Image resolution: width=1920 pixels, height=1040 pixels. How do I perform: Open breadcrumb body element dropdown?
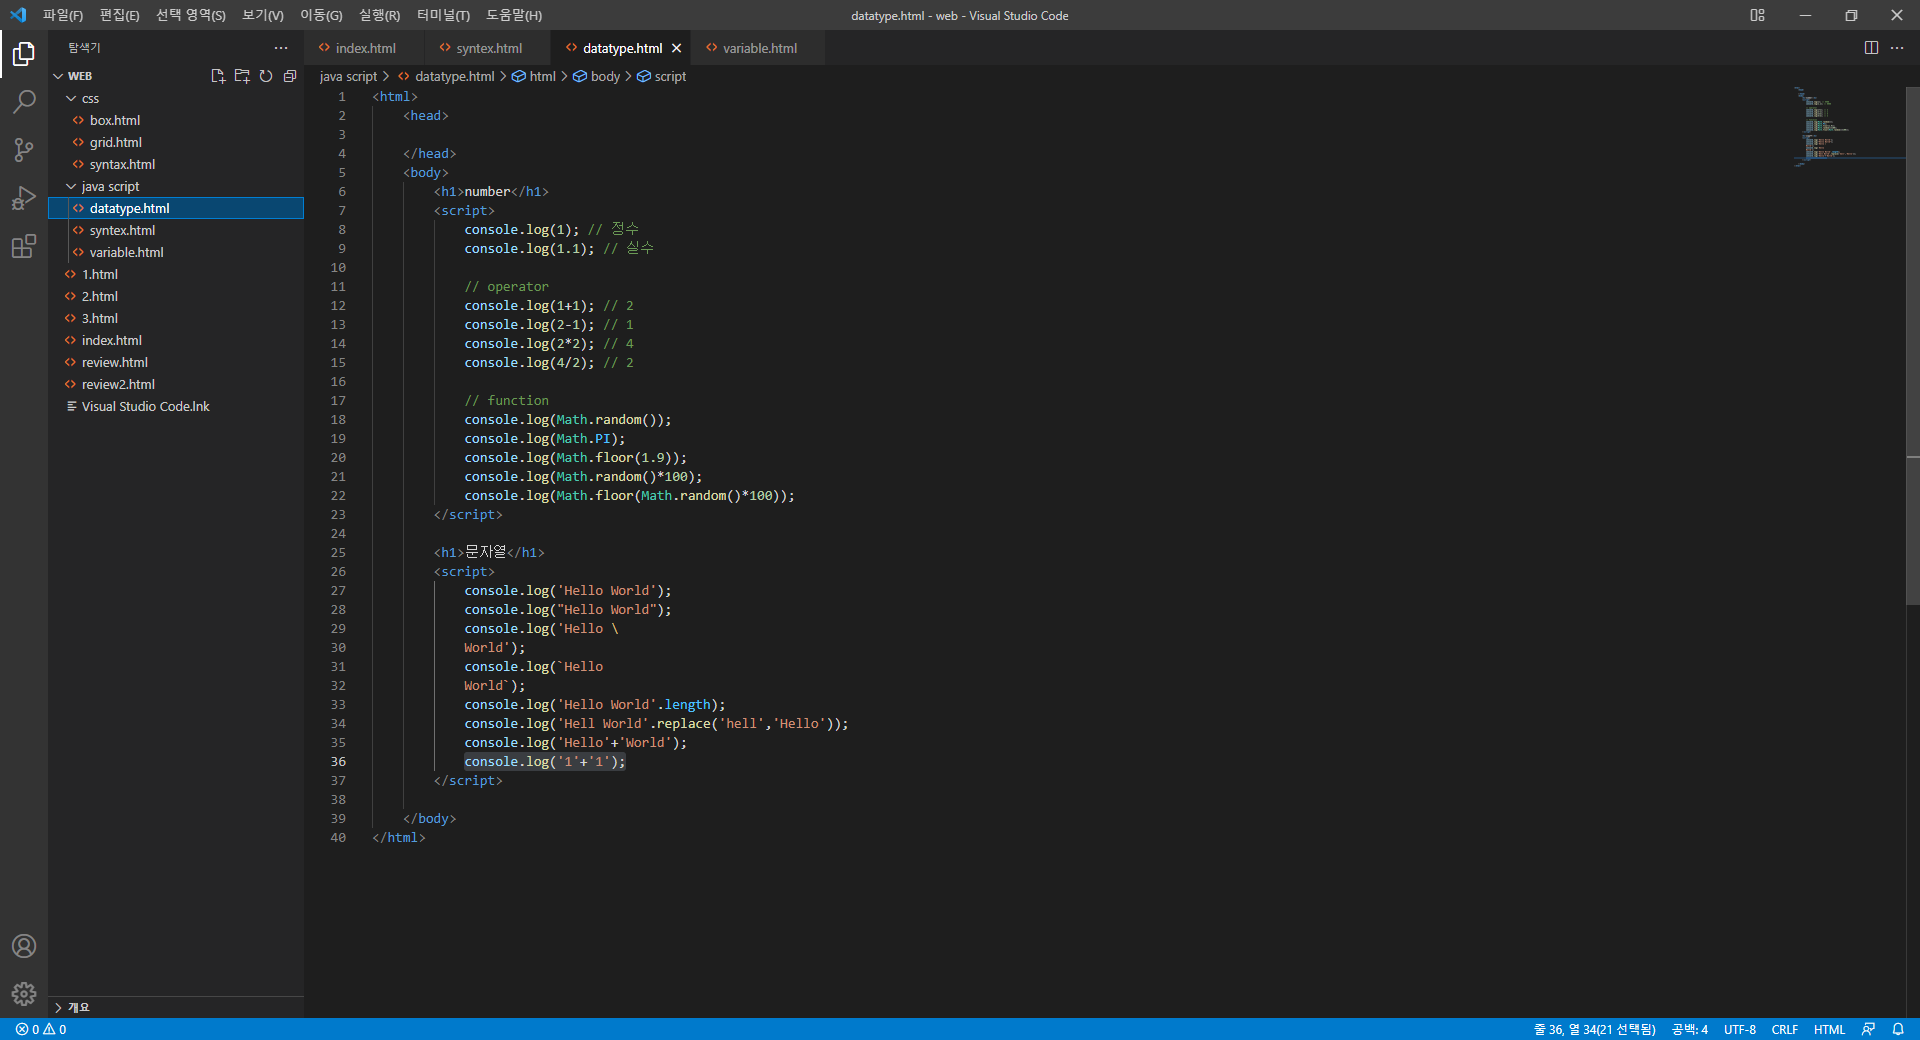596,76
